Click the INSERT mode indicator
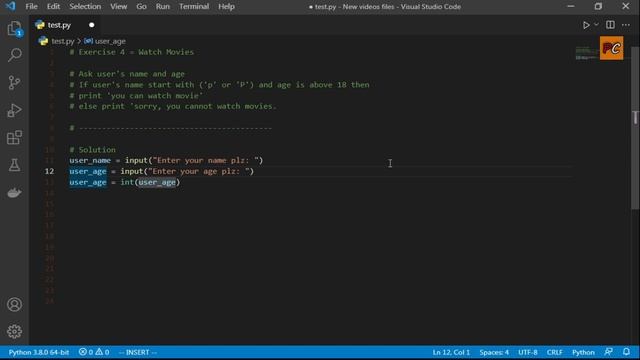The image size is (640, 360). tap(138, 352)
